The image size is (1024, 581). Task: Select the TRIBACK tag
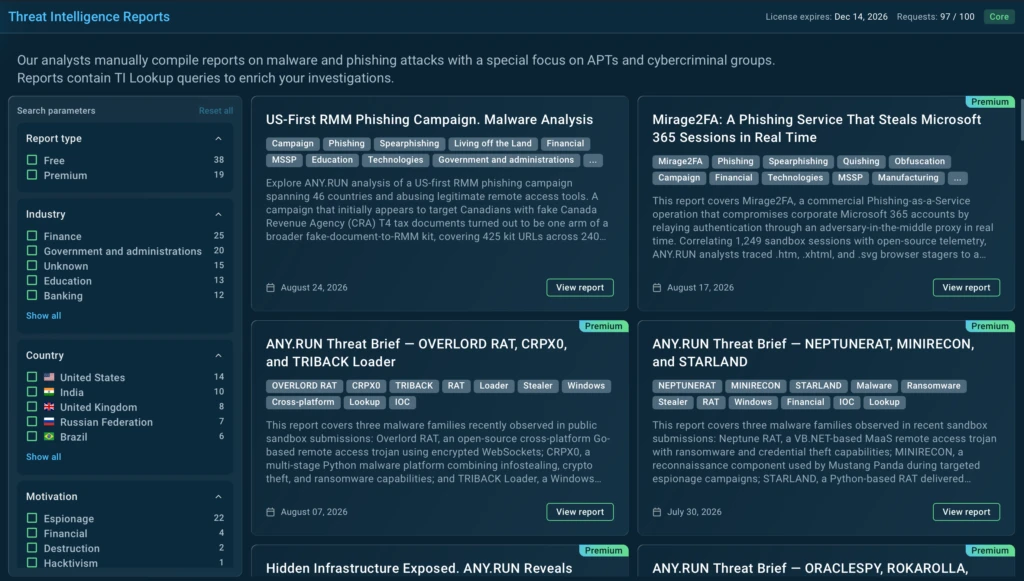pos(414,386)
